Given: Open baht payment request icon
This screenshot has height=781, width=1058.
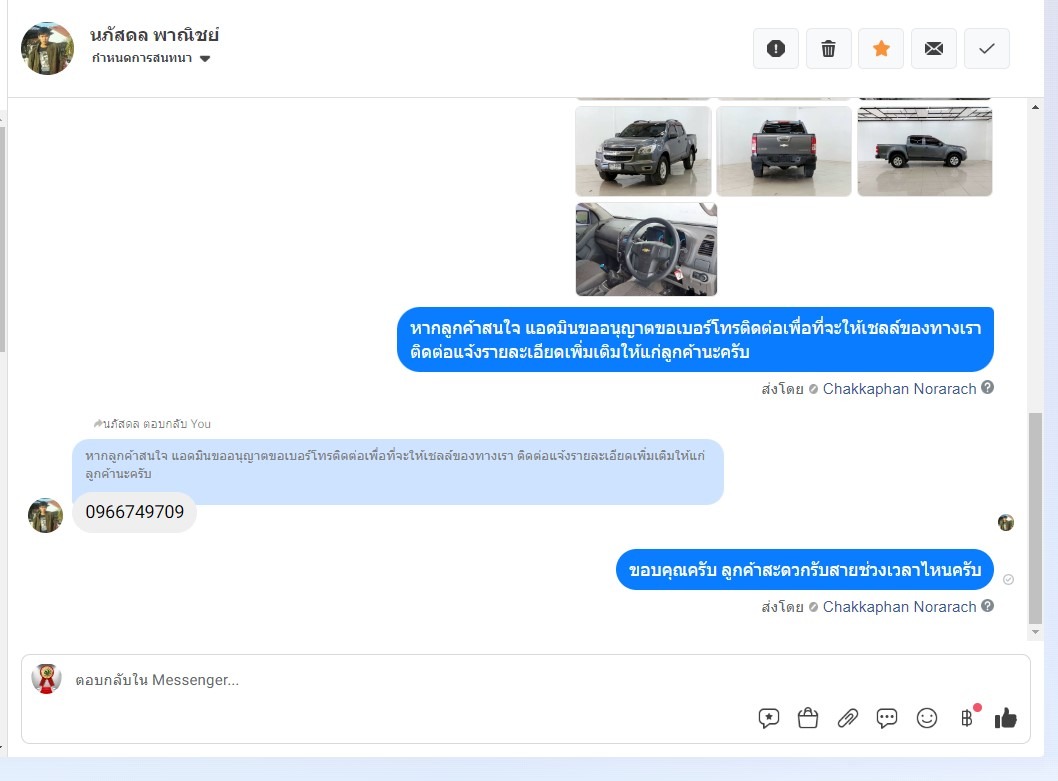Looking at the screenshot, I should coord(968,718).
